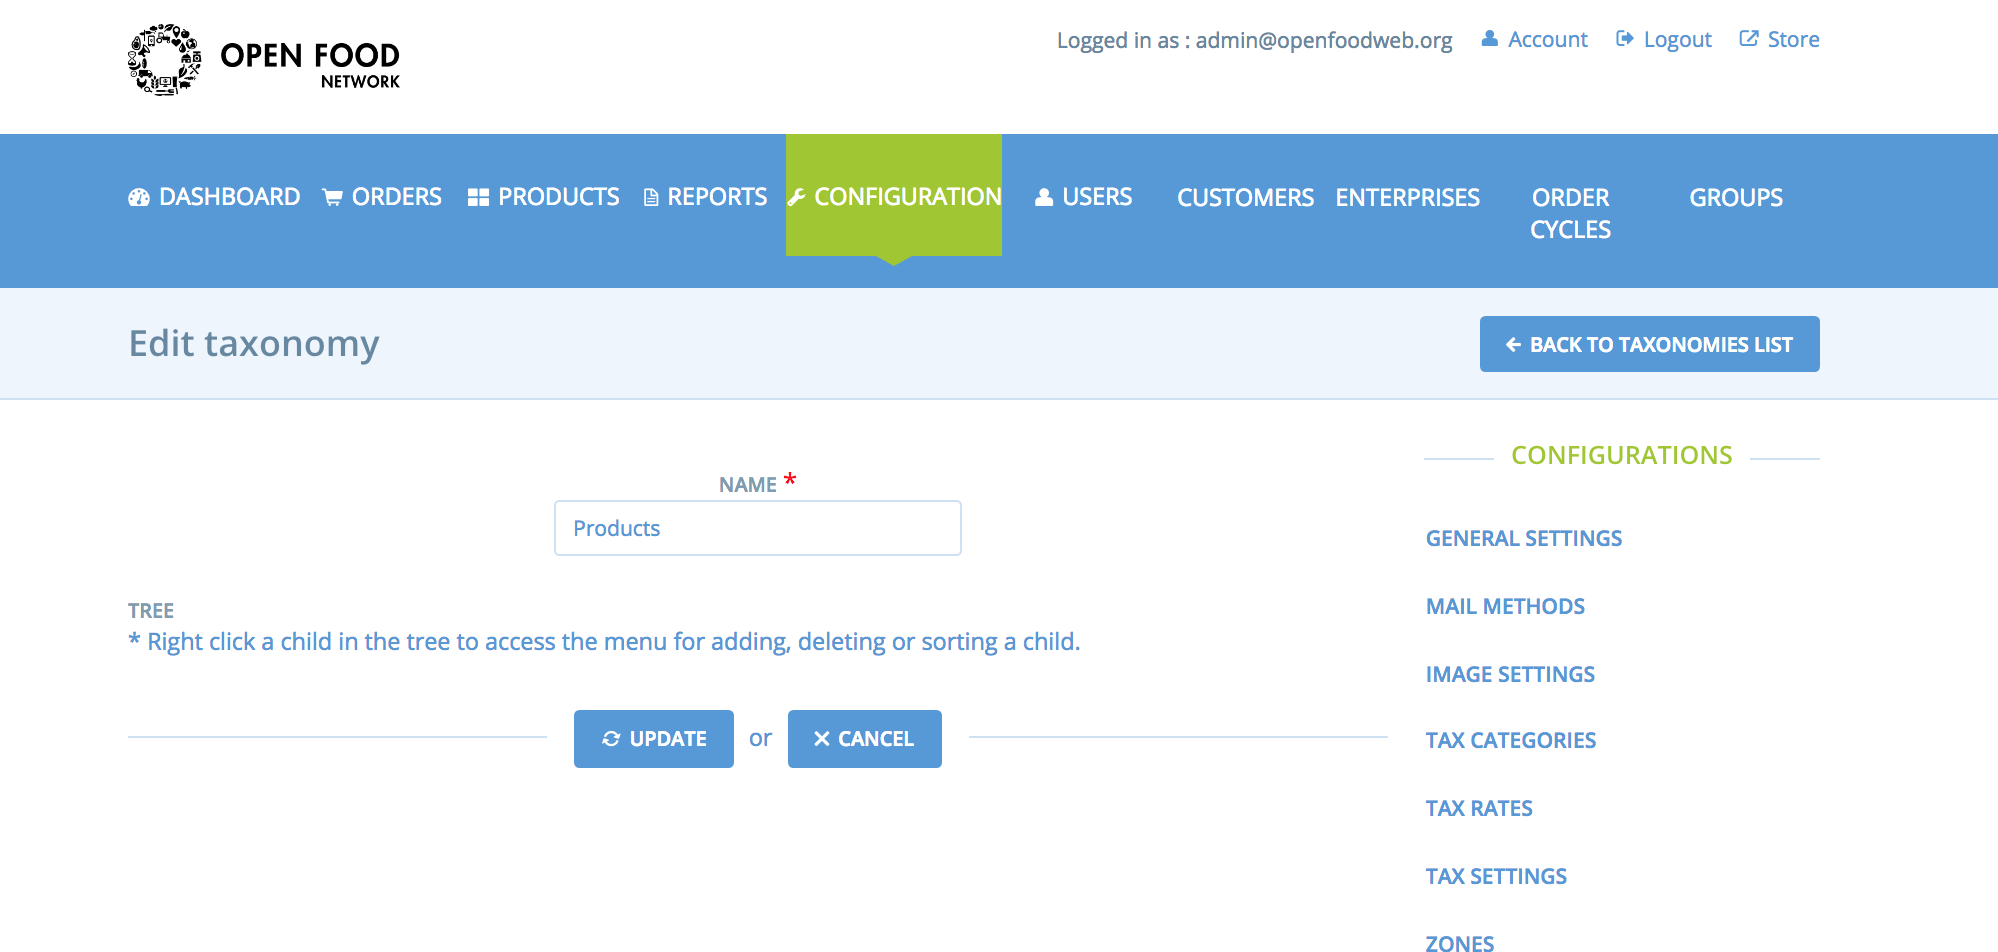Navigate to Tax Categories
Screen dimensions: 1998x952
pos(1510,740)
